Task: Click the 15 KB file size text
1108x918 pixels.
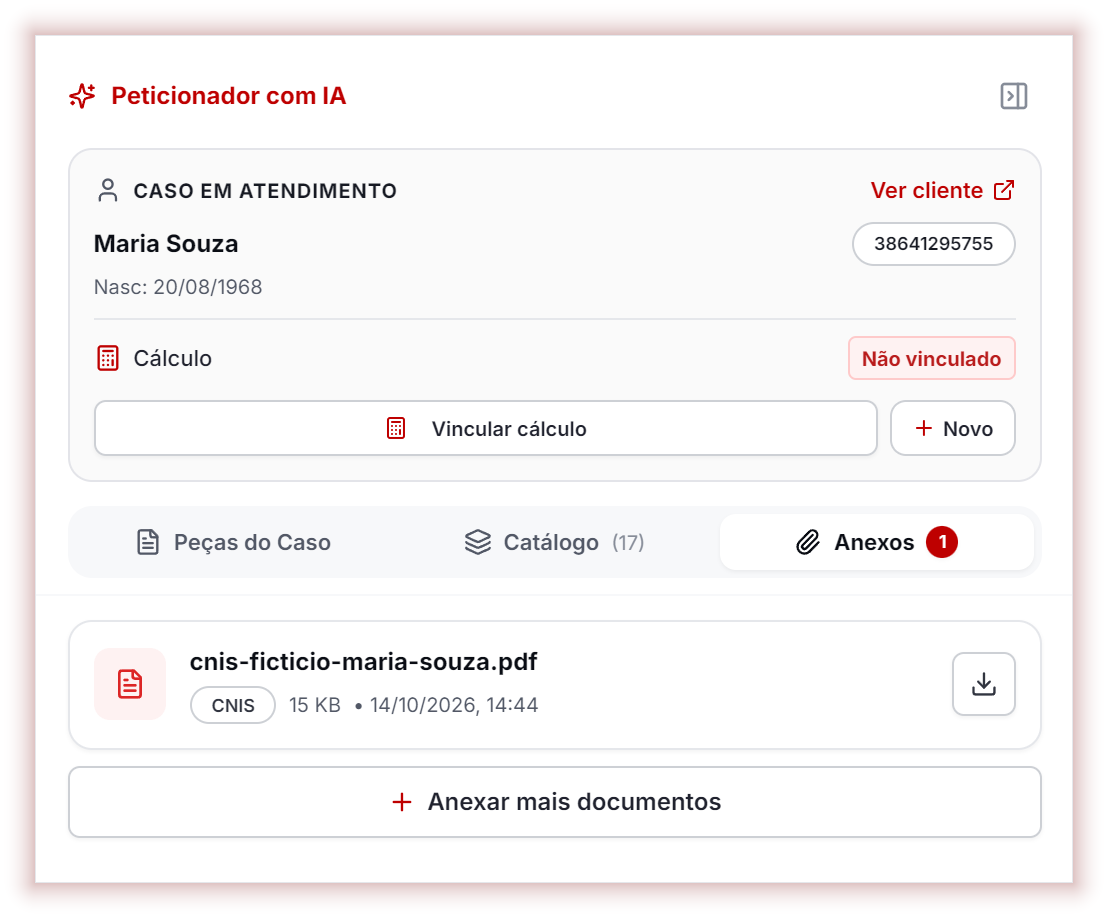Action: [314, 705]
